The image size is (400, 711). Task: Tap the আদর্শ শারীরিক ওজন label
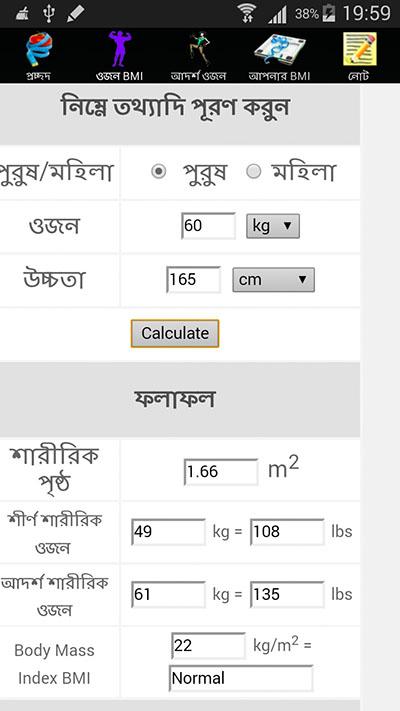click(x=54, y=596)
